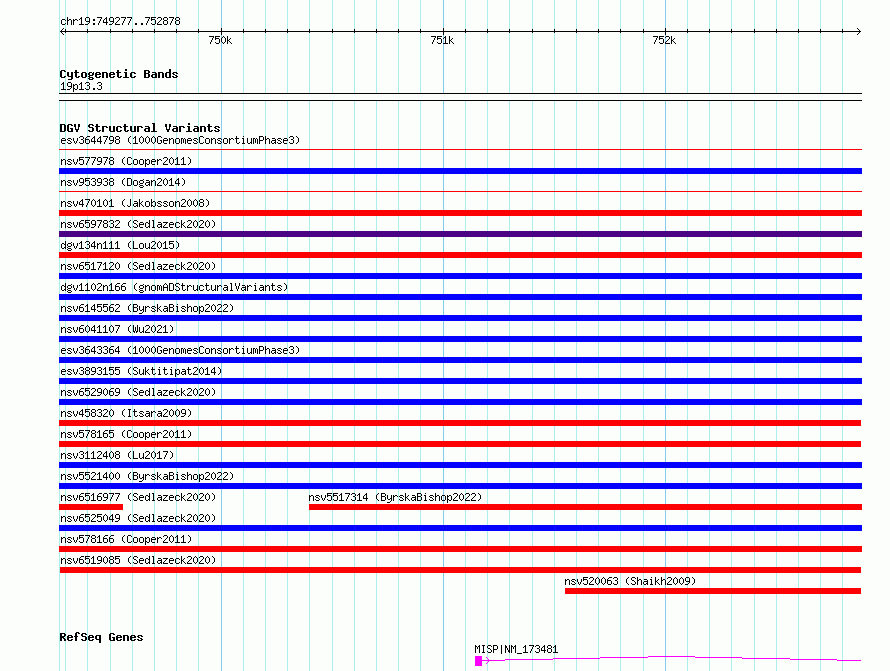Click the left arrow on the ruler
This screenshot has width=890, height=671.
point(63,32)
